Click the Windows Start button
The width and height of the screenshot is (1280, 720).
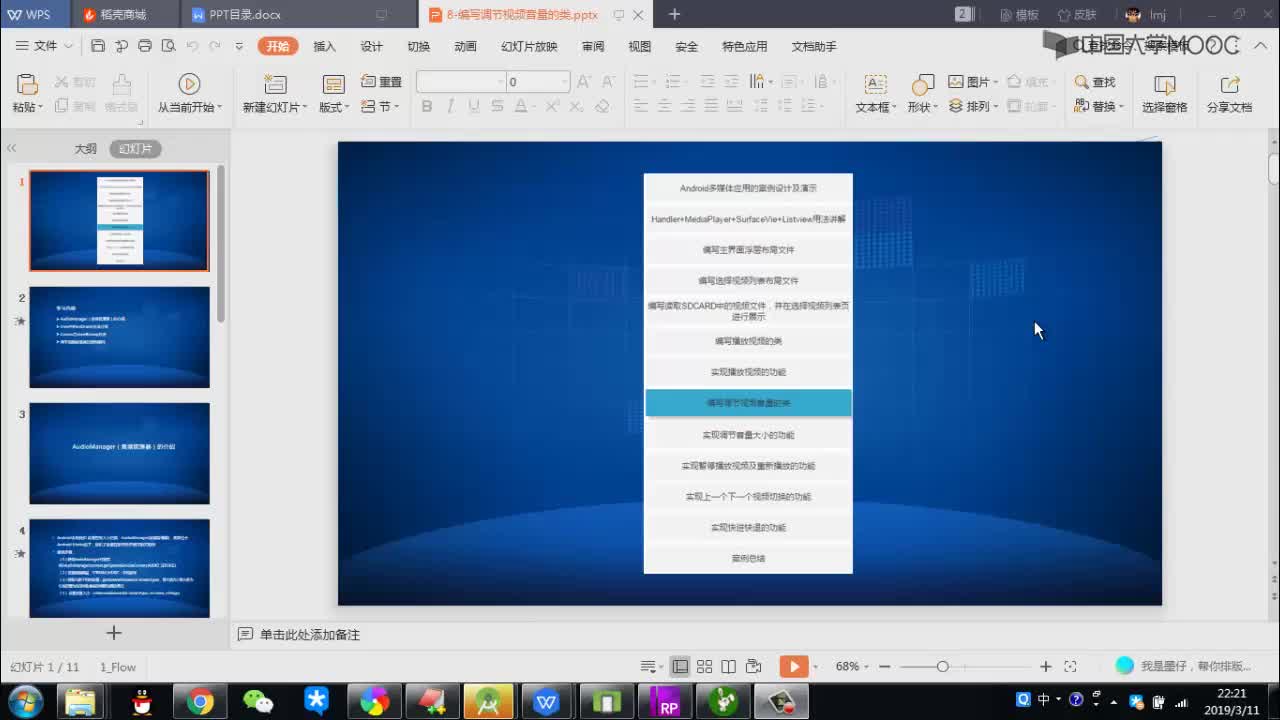25,701
